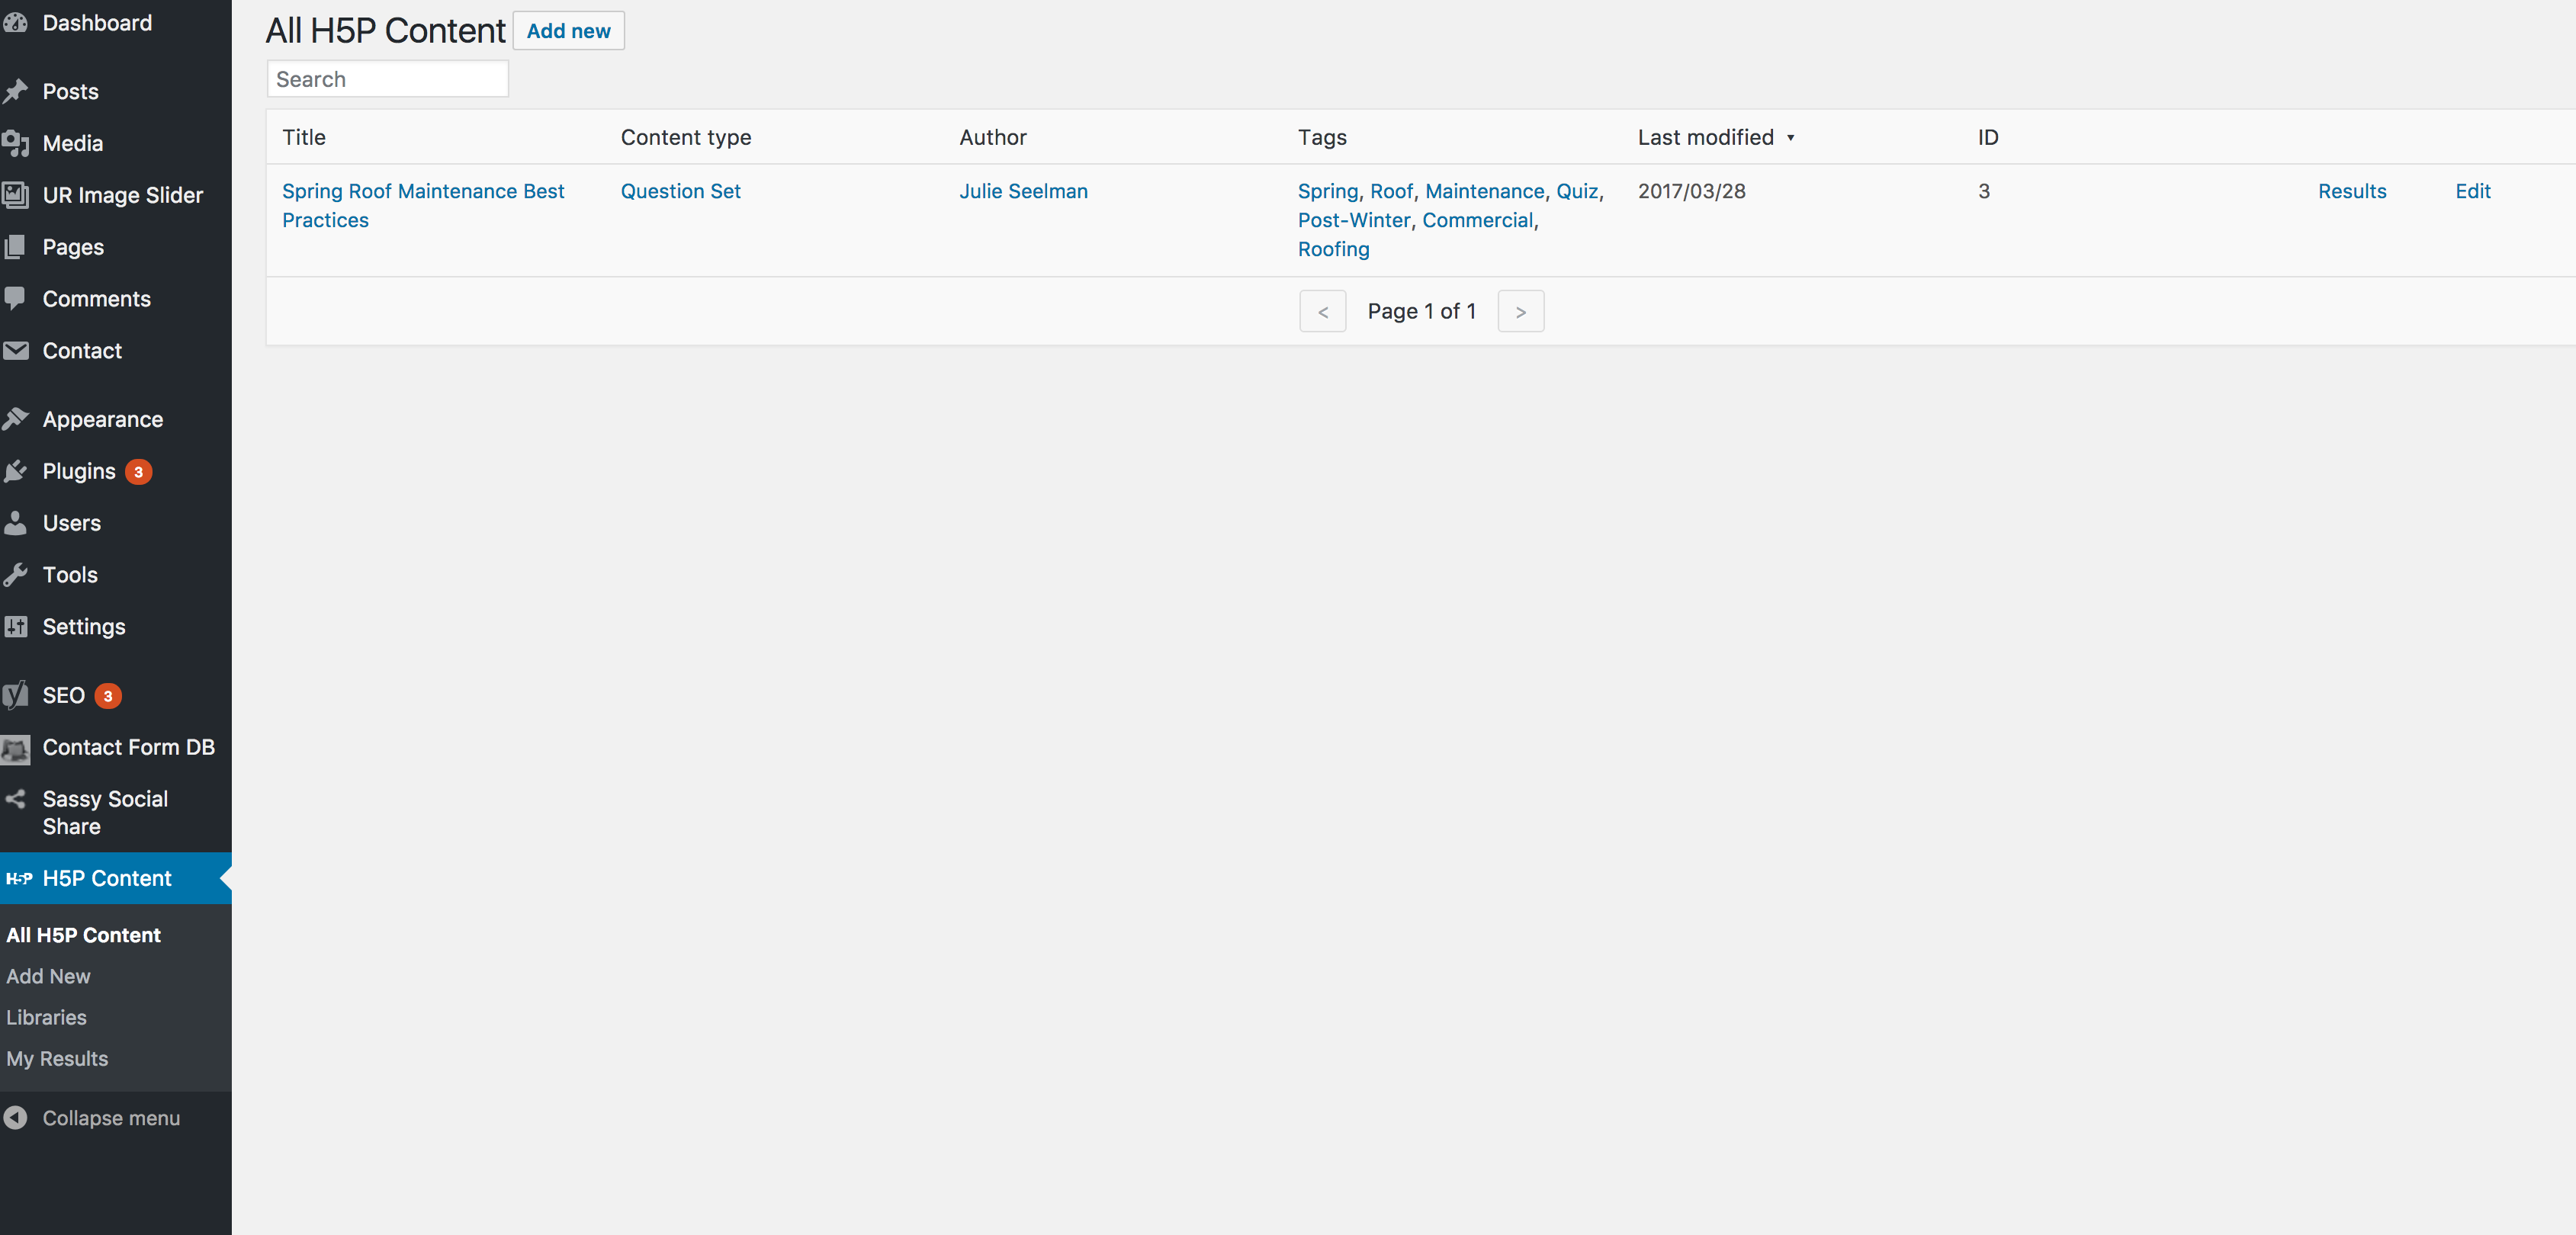This screenshot has width=2576, height=1235.
Task: Click the Contact envelope icon
Action: [15, 350]
